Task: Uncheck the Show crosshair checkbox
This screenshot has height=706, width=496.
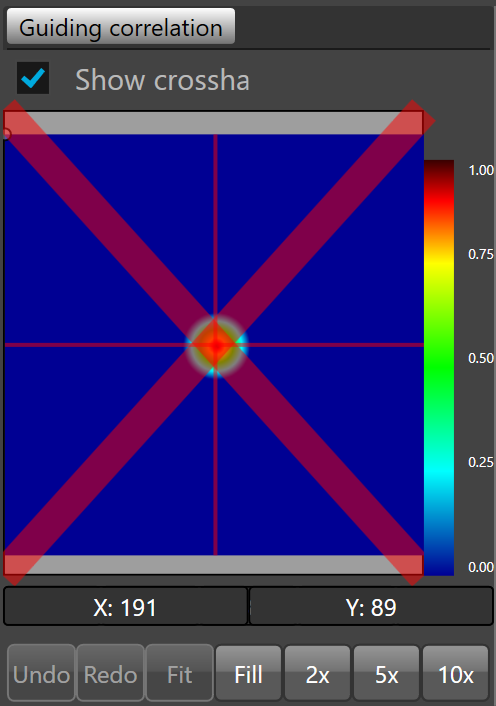Action: (x=33, y=78)
